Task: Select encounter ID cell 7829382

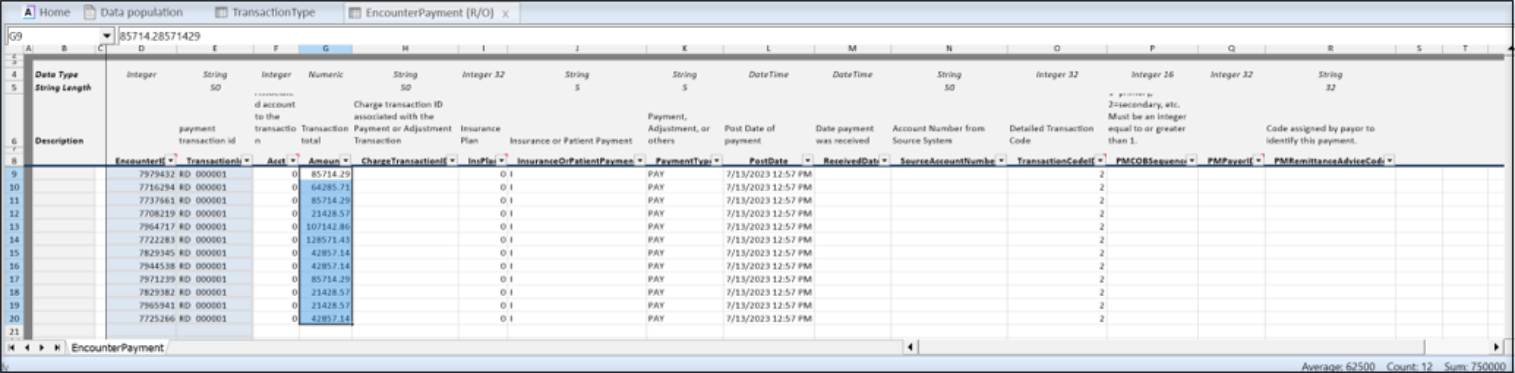Action: tap(142, 292)
